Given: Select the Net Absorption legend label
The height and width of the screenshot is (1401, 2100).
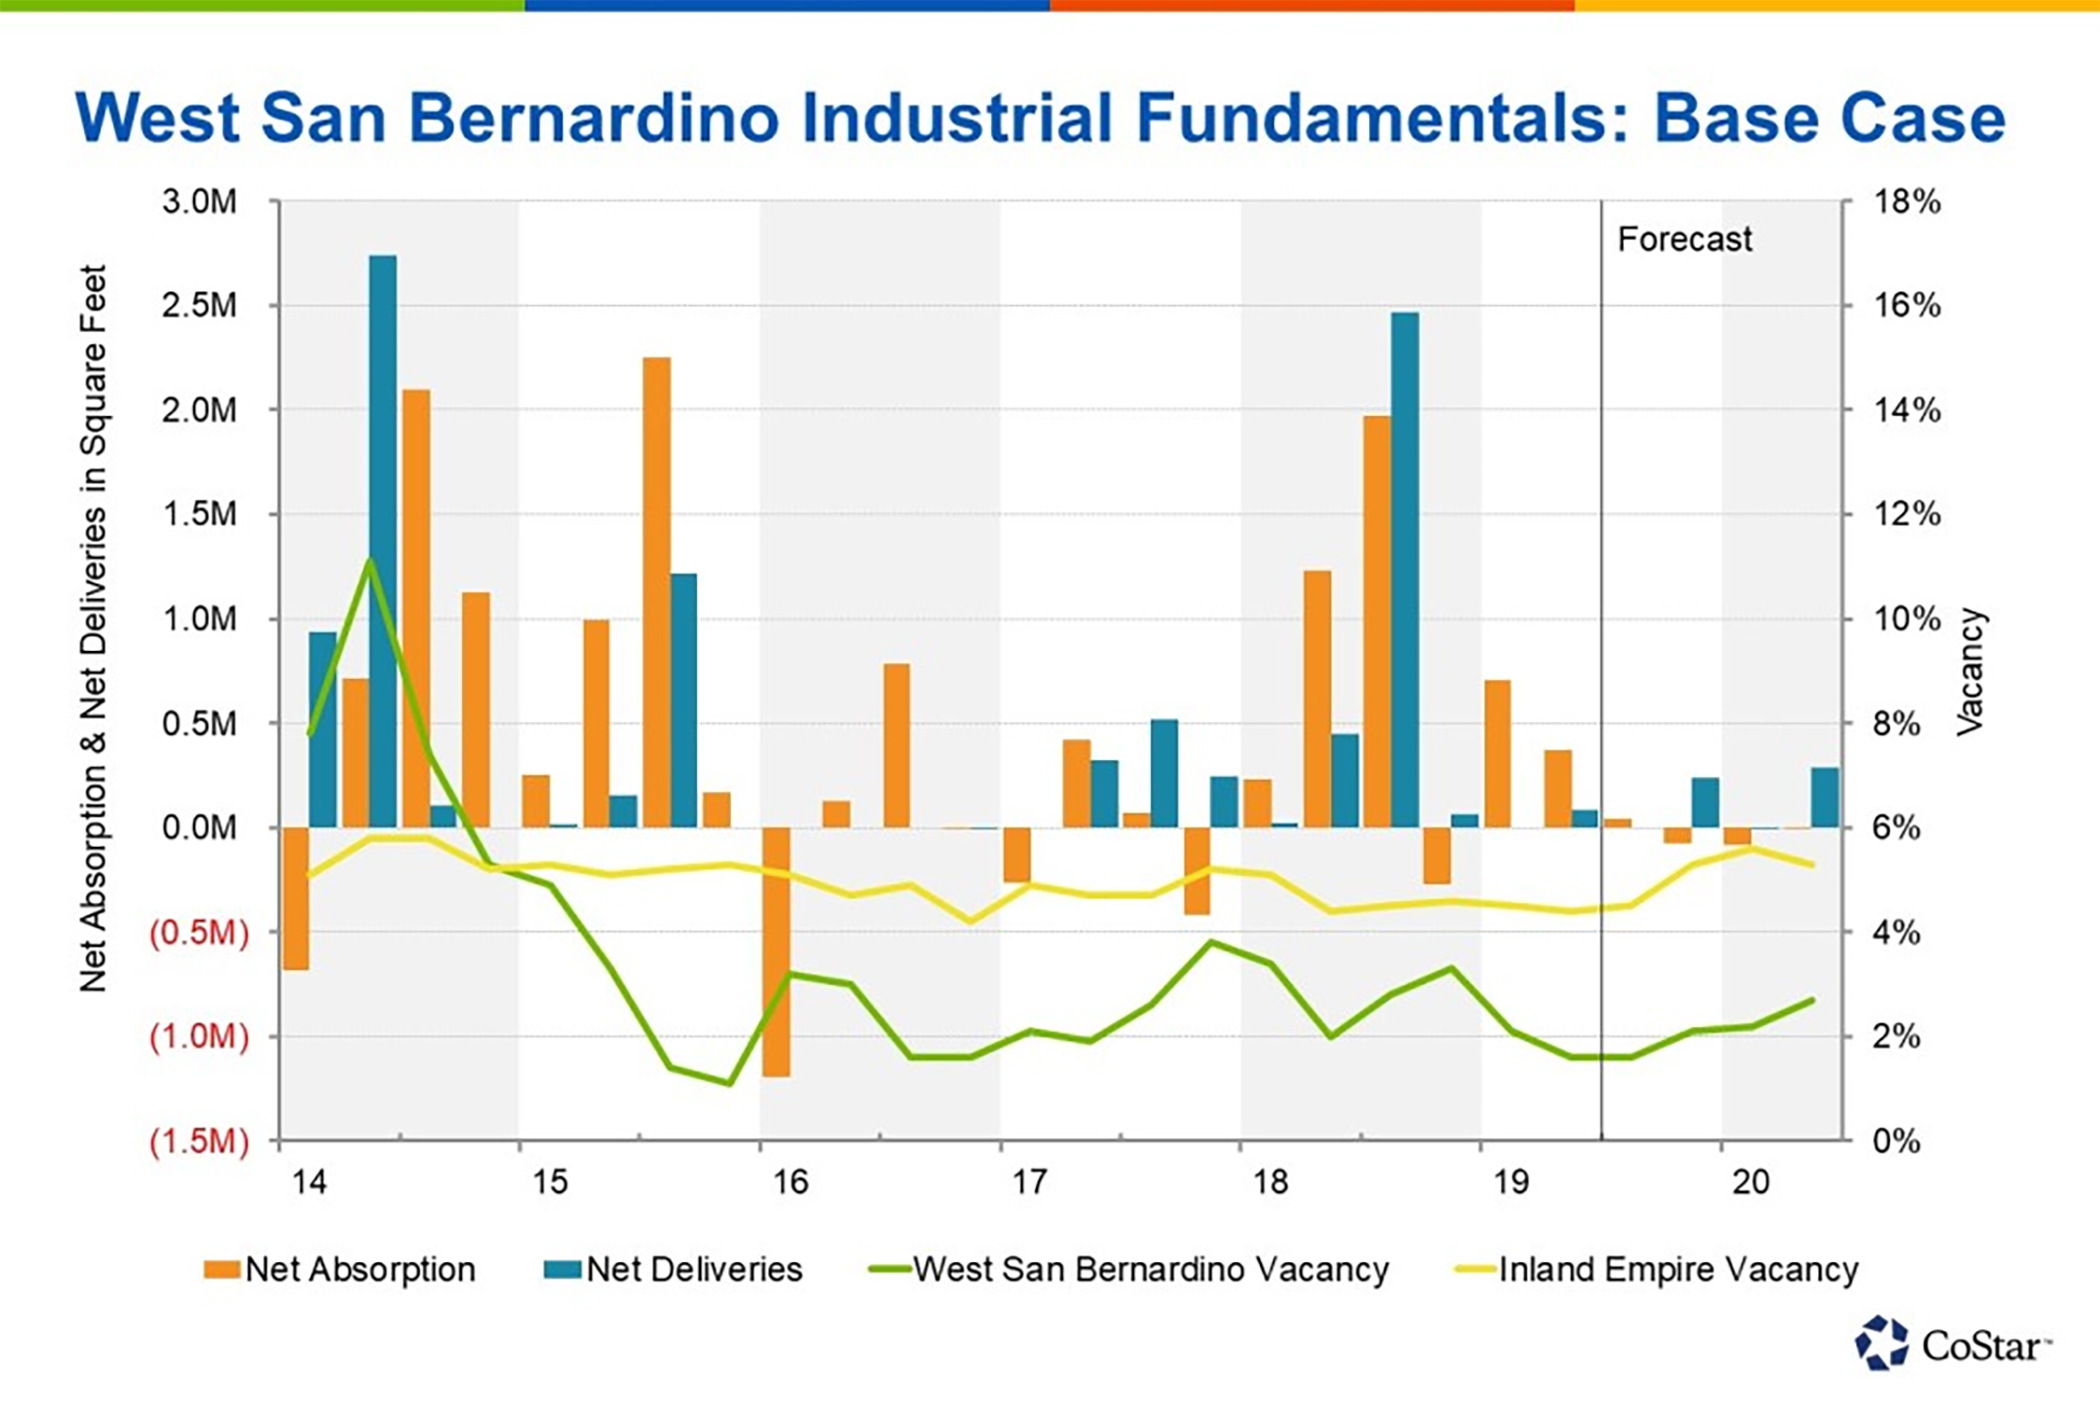Looking at the screenshot, I should (x=360, y=1270).
